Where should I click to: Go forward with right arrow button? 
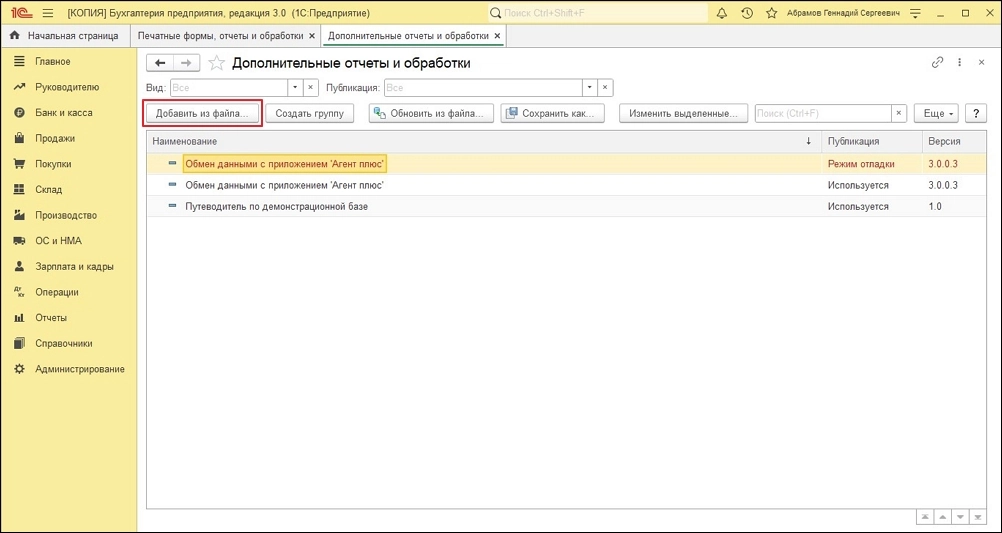point(187,63)
